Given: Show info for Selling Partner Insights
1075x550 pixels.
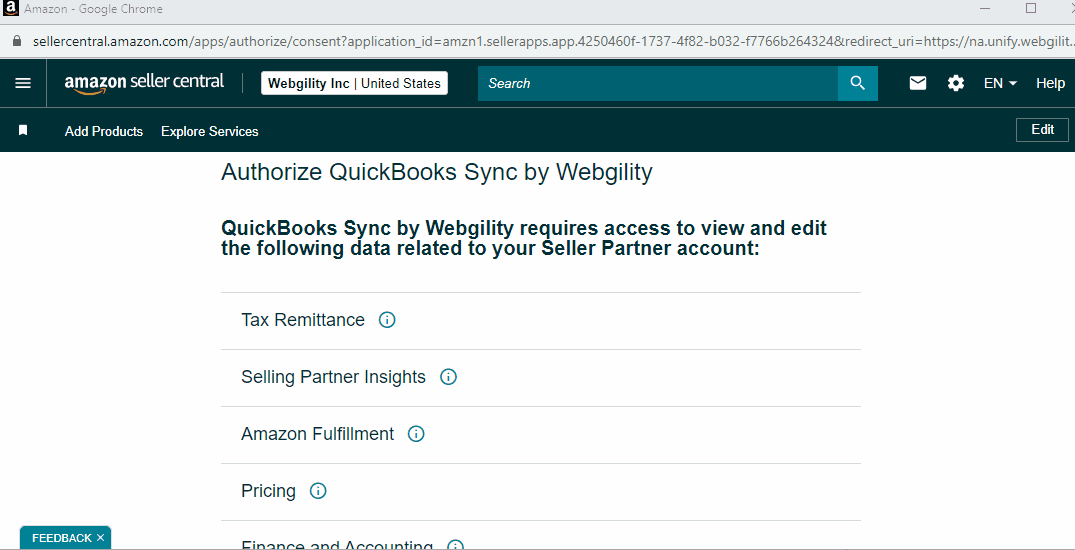Looking at the screenshot, I should (448, 377).
